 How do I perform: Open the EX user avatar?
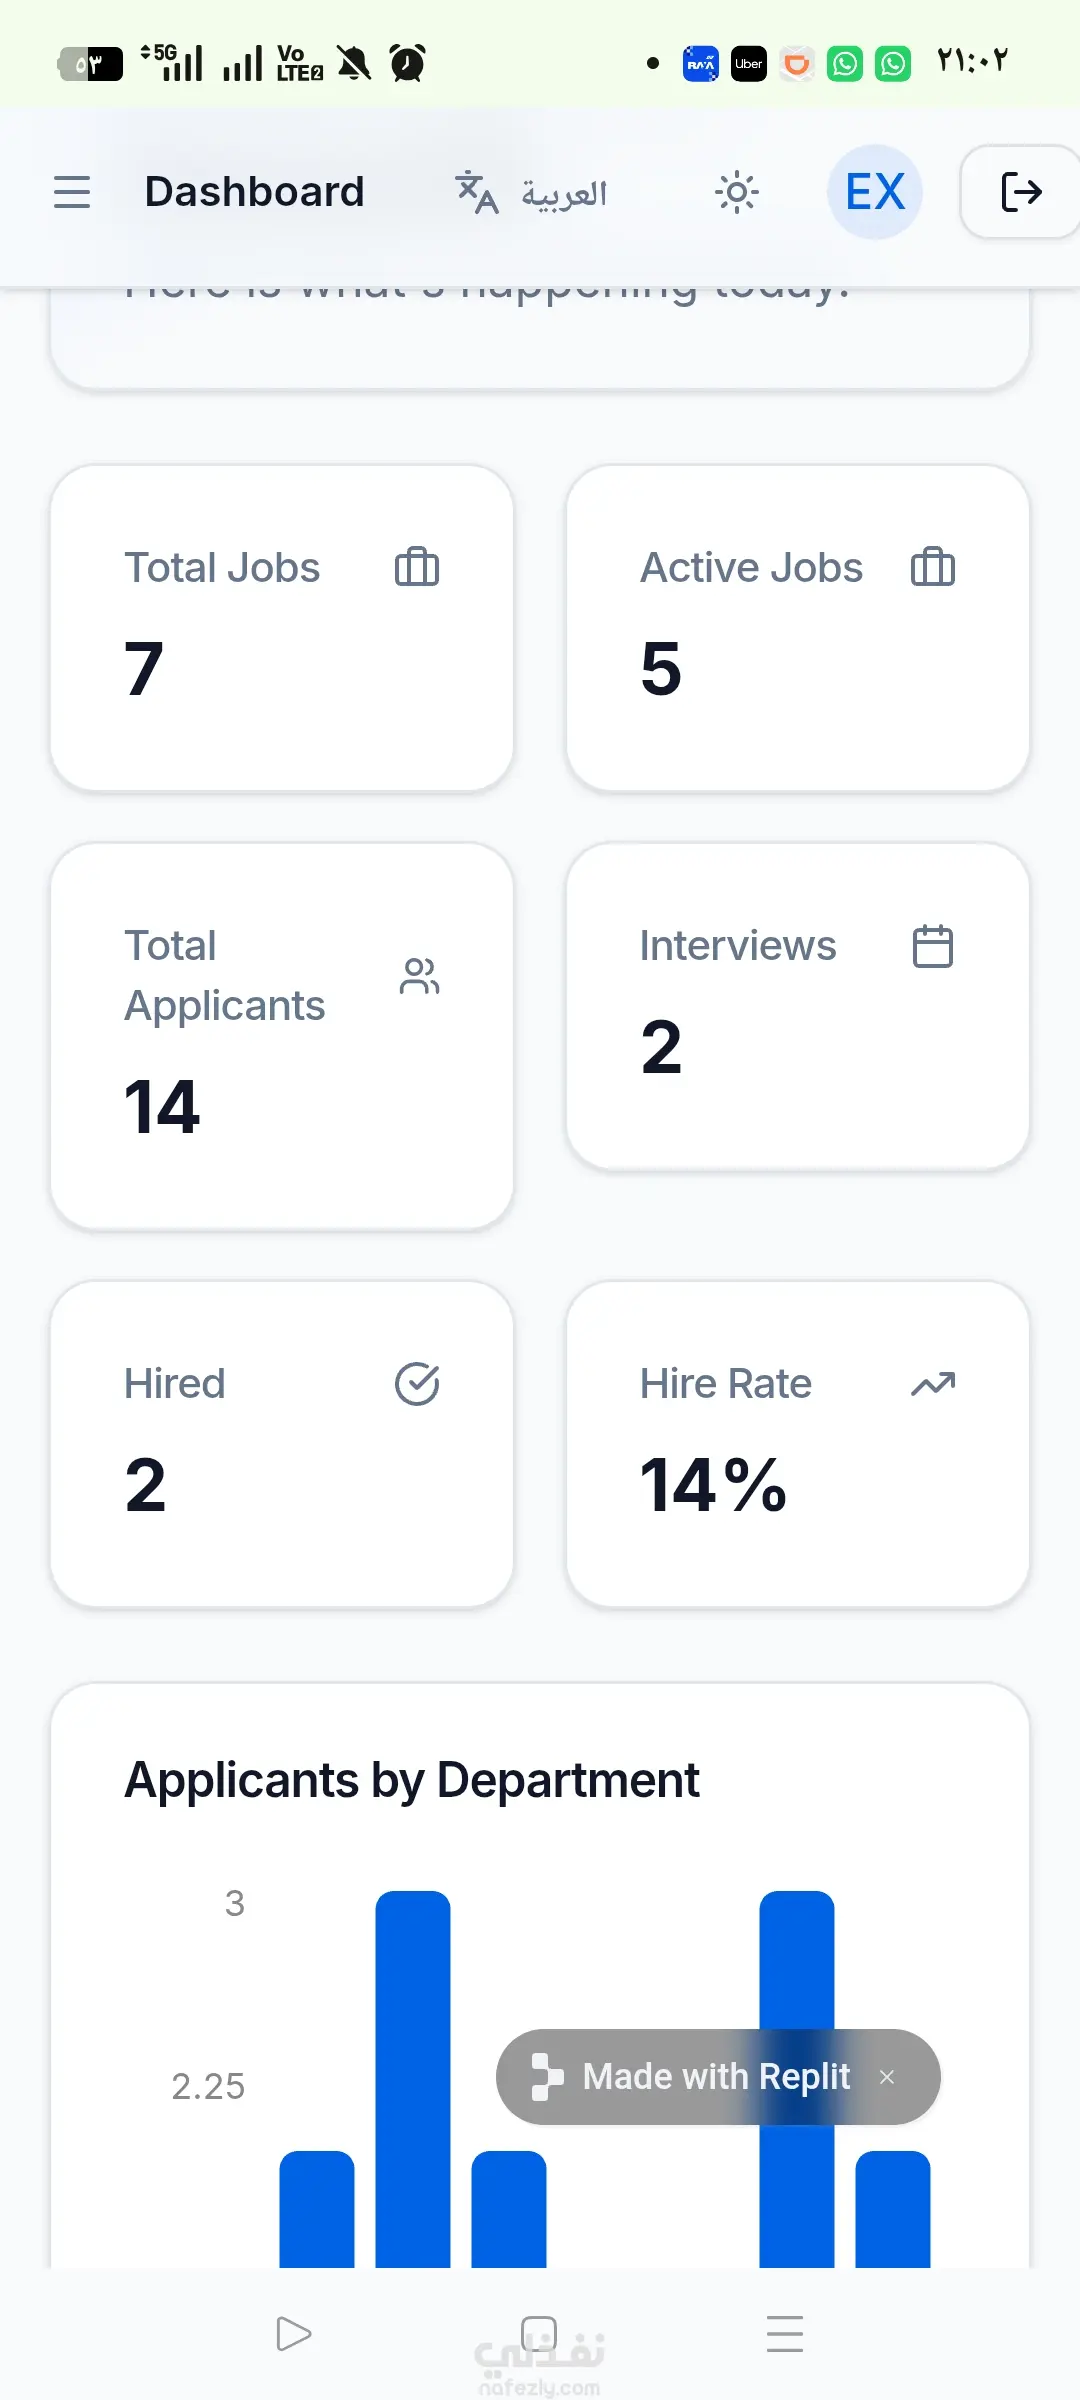[875, 192]
